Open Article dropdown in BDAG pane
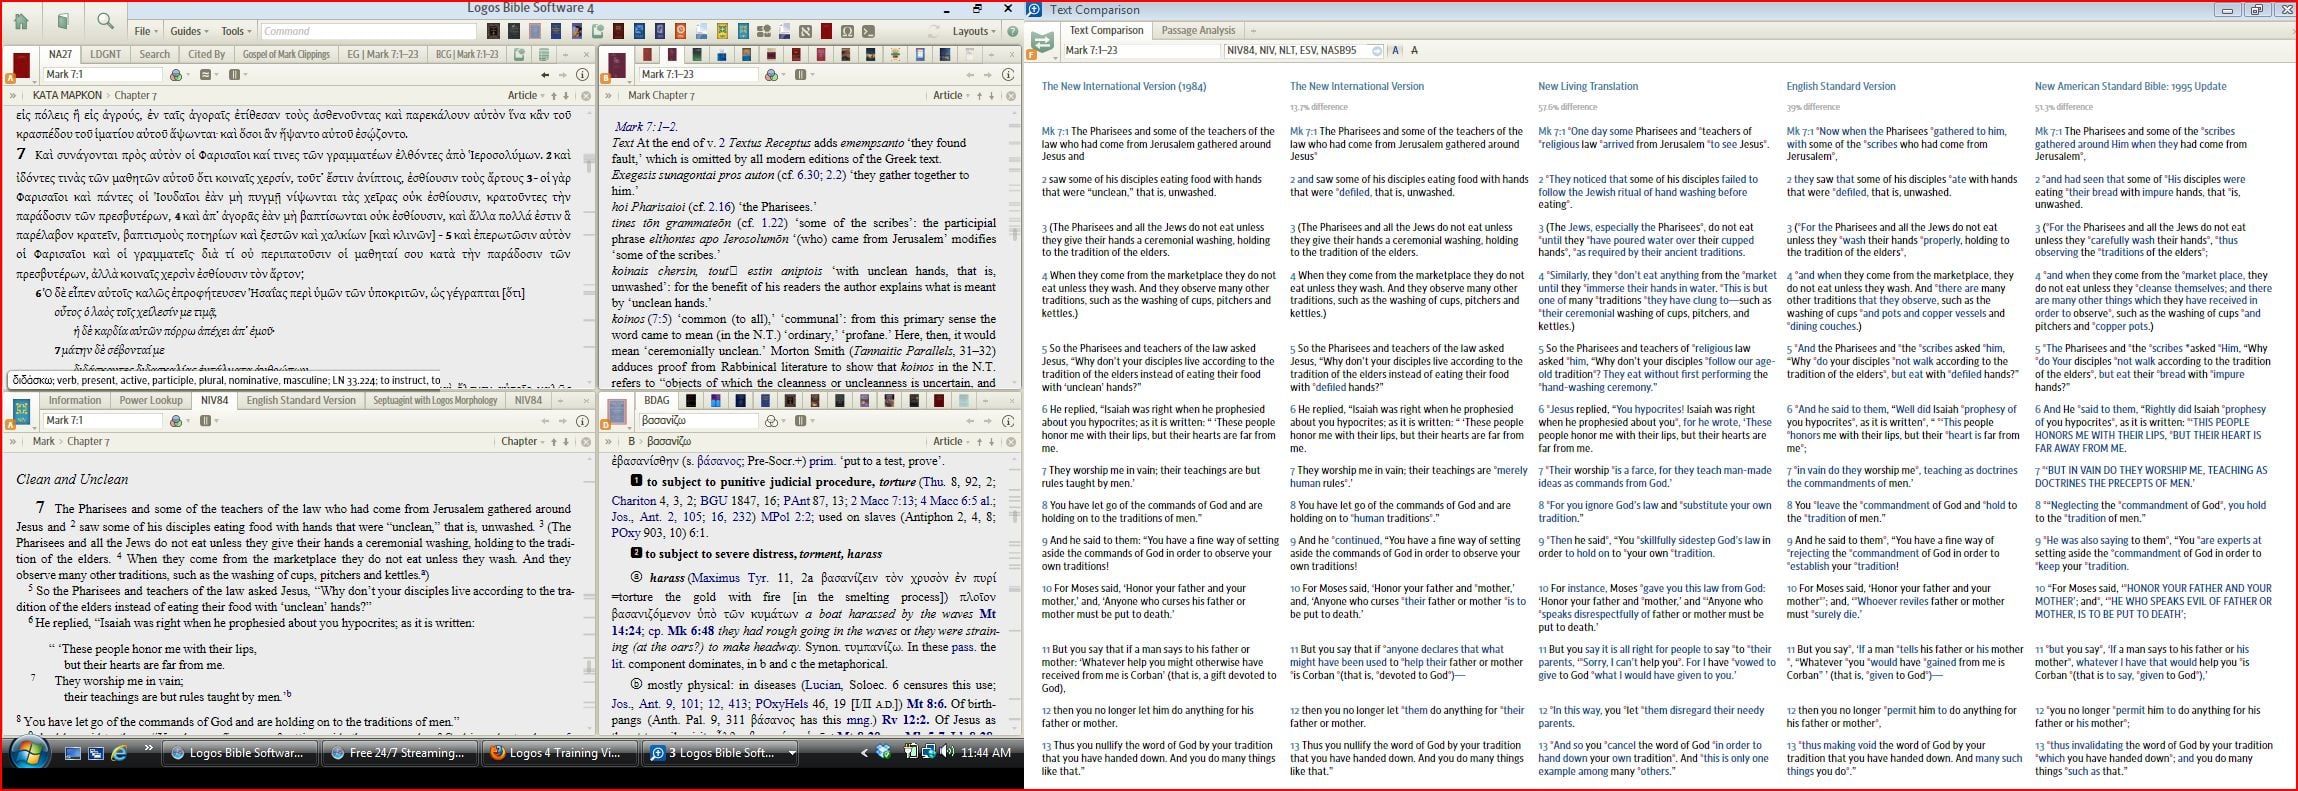Image resolution: width=2298 pixels, height=791 pixels. click(952, 441)
